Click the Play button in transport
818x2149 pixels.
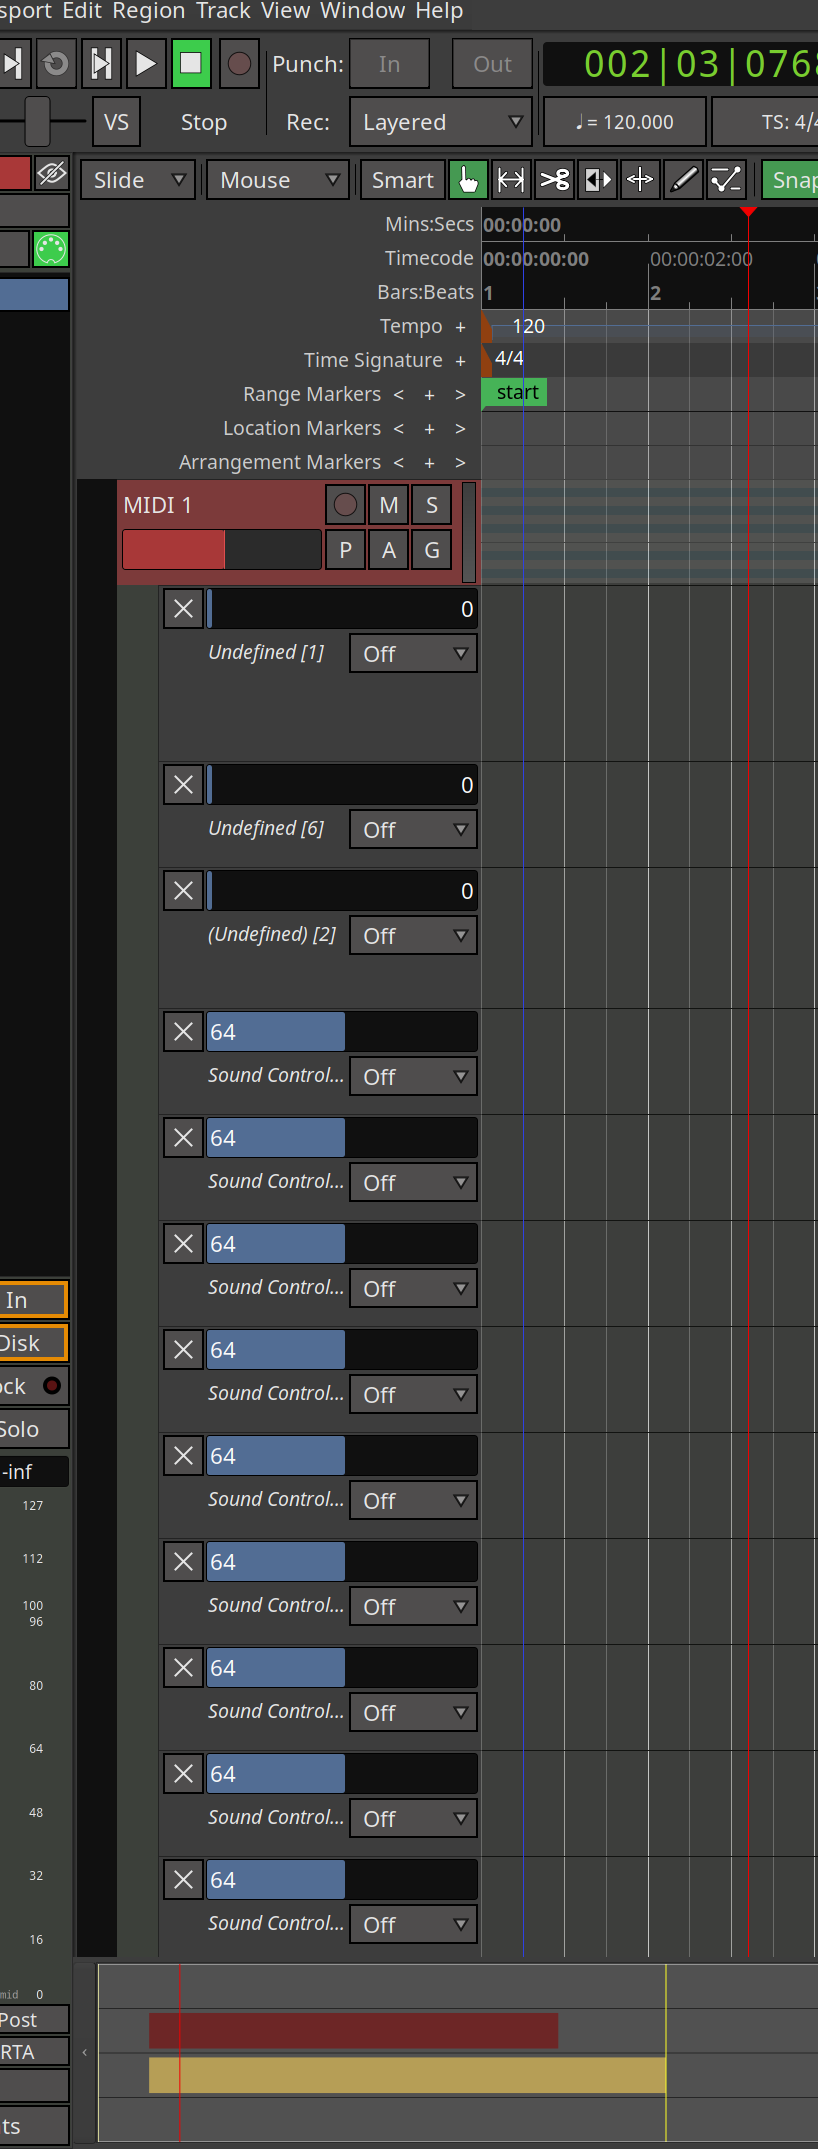click(x=145, y=64)
